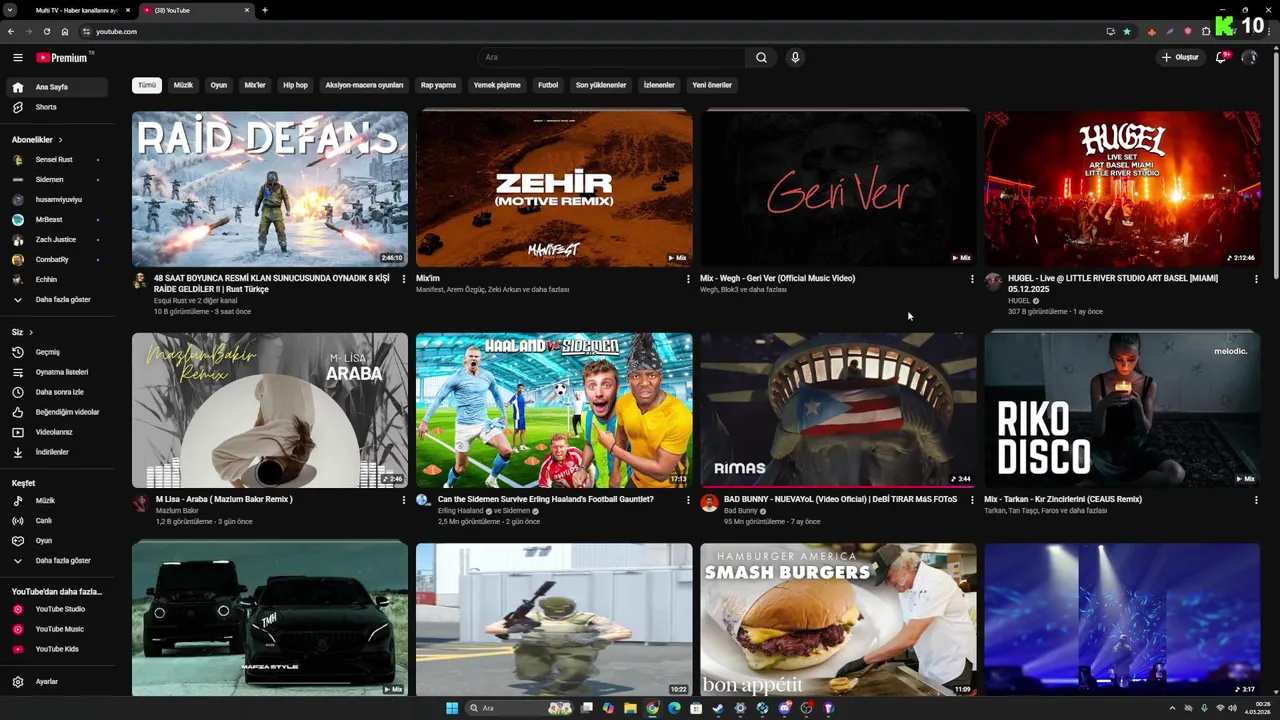1280x720 pixels.
Task: Select the Son yüklenenler chip
Action: point(601,85)
